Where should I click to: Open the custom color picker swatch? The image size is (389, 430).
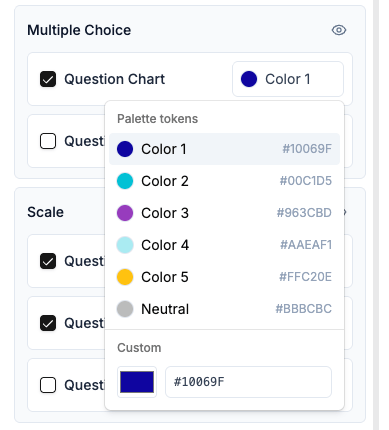point(137,382)
